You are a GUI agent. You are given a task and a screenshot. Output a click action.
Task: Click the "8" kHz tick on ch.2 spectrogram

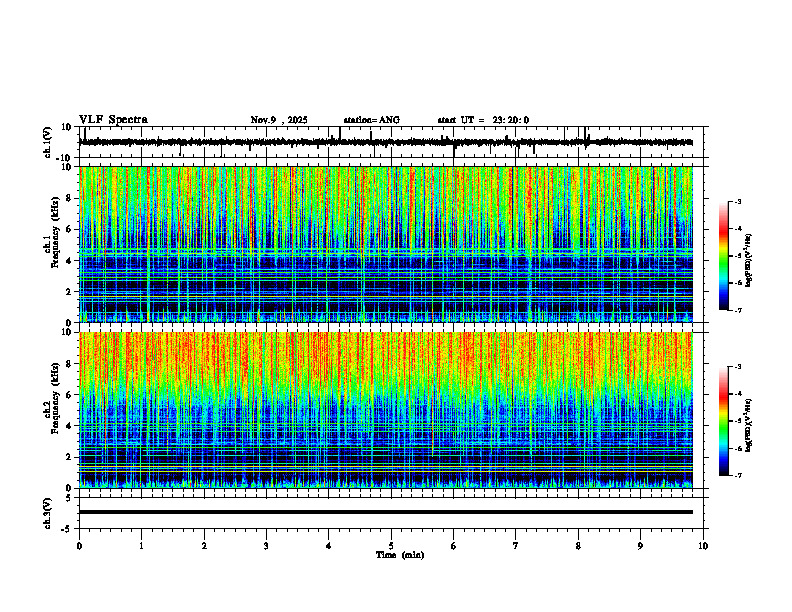tap(69, 364)
